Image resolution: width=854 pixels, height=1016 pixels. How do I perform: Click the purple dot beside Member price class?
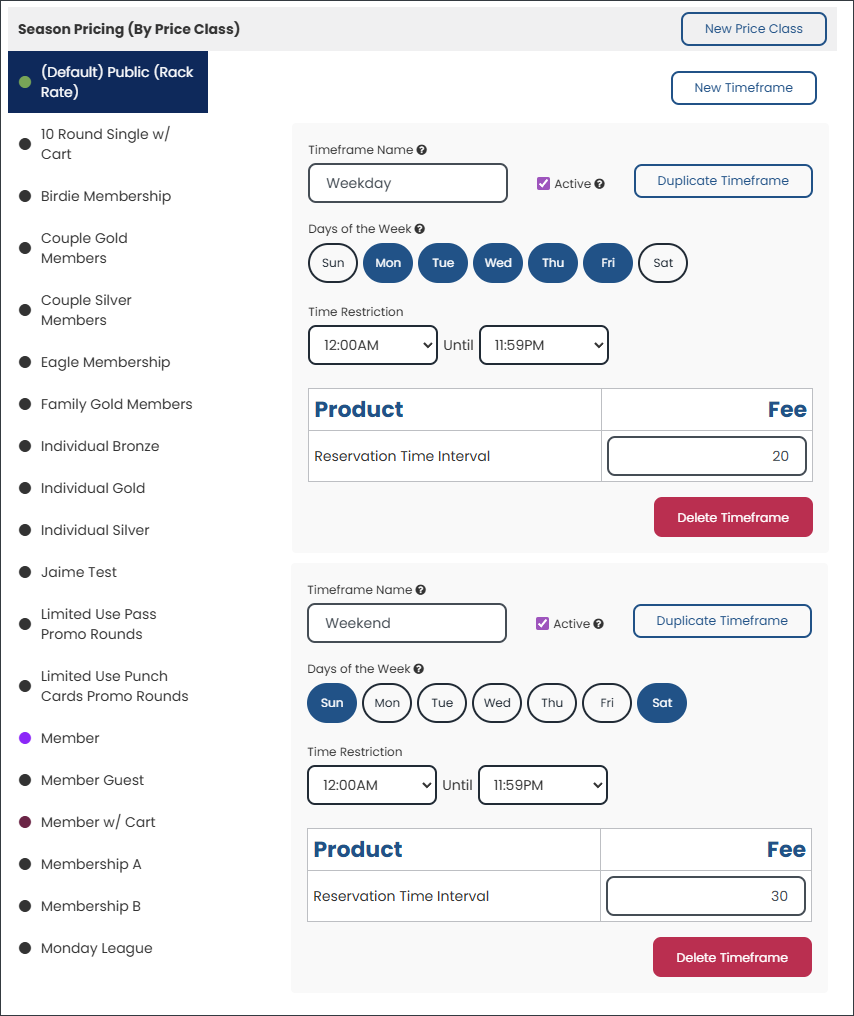coord(25,738)
